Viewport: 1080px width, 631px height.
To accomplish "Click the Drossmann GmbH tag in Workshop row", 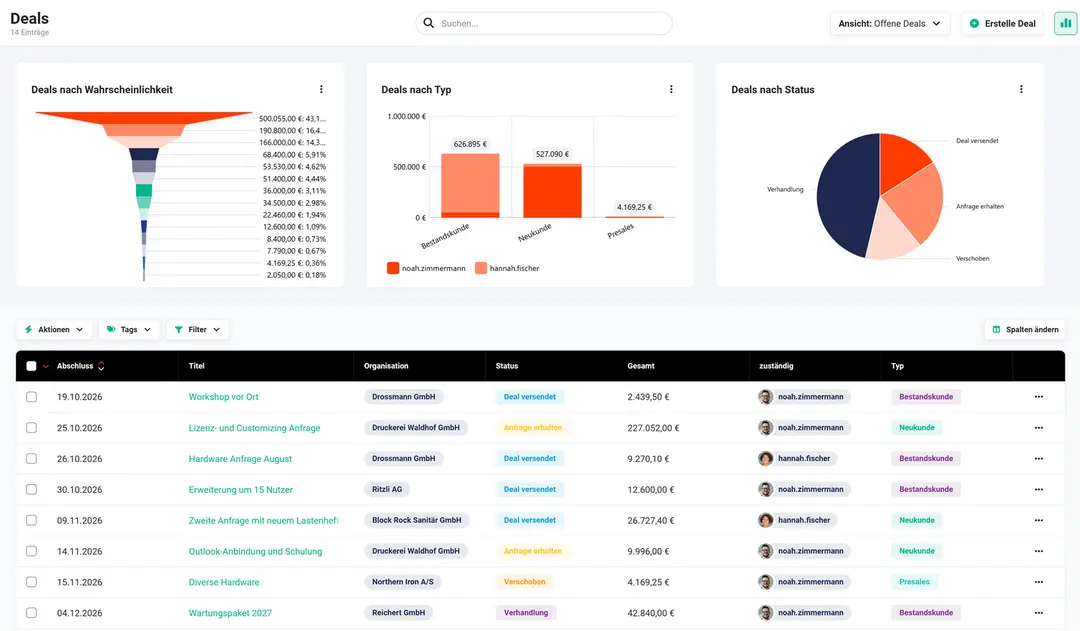I will coord(404,397).
